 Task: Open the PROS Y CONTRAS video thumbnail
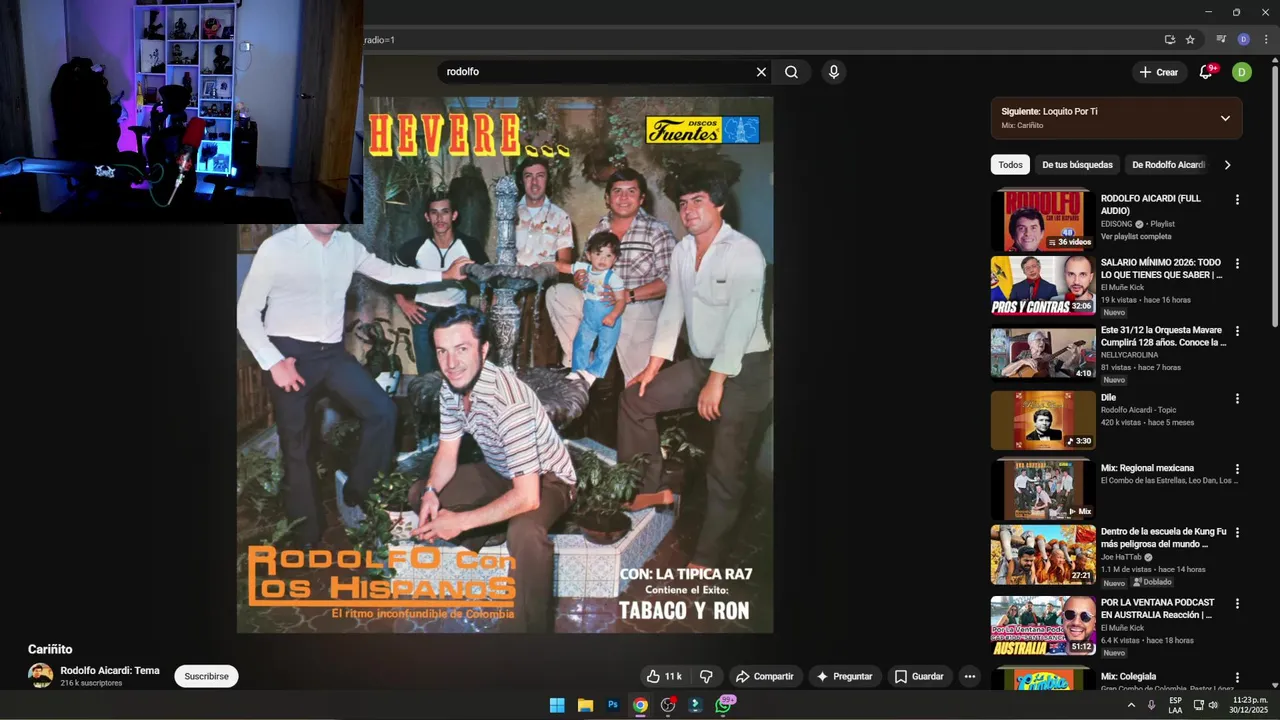1043,286
